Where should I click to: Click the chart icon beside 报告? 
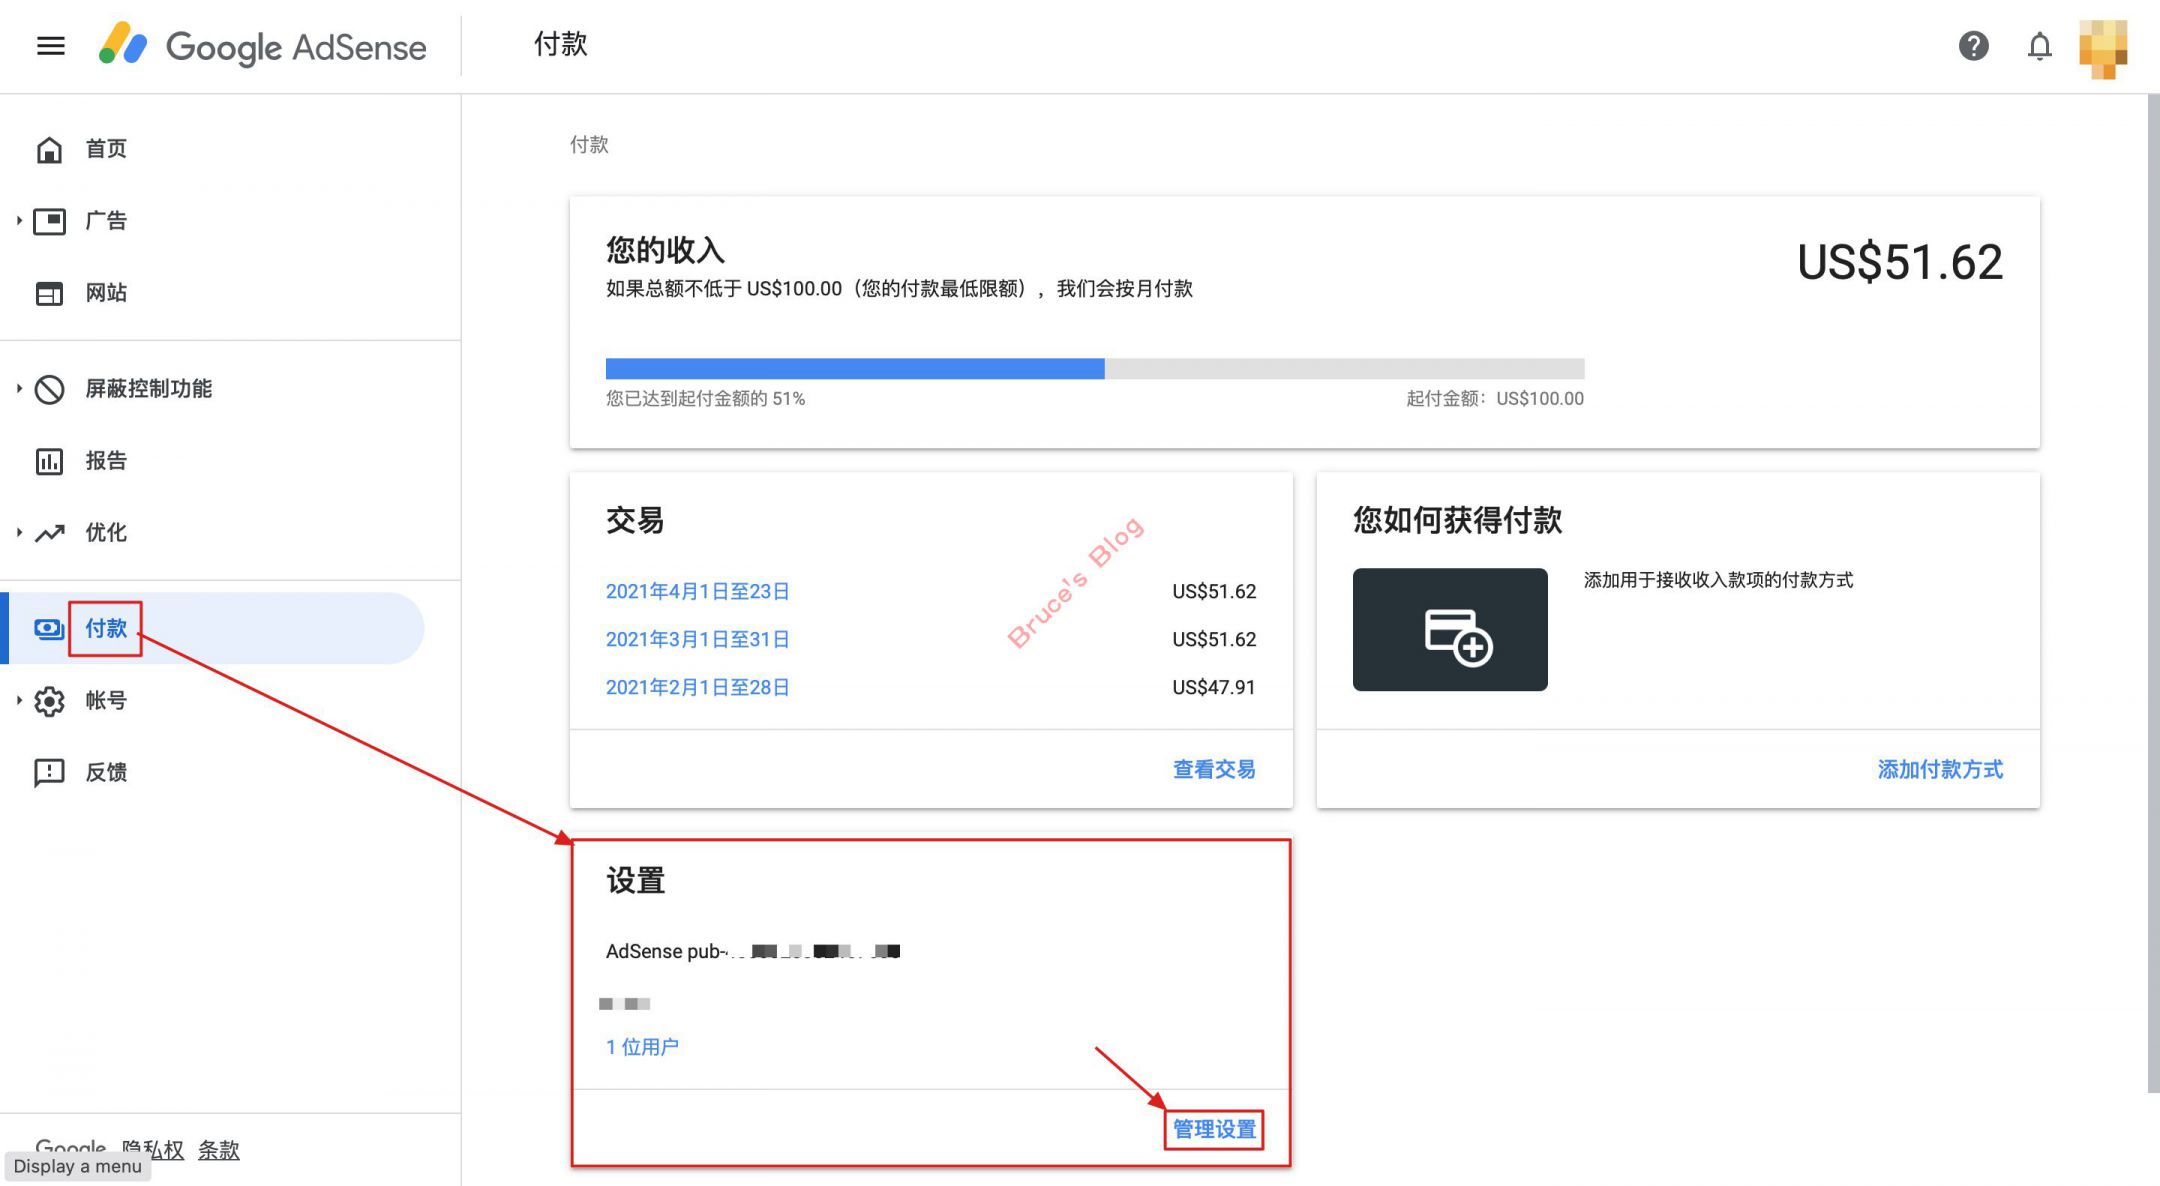[49, 461]
